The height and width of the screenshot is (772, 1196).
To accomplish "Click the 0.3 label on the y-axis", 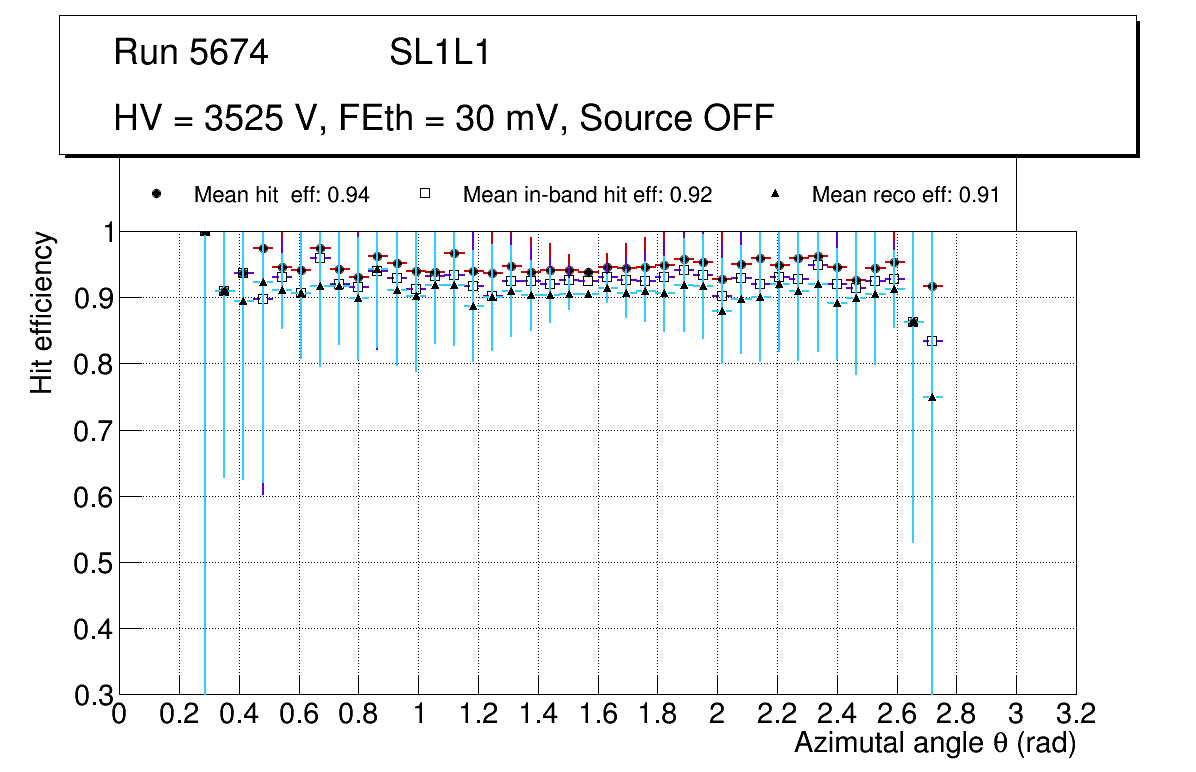I will click(90, 695).
